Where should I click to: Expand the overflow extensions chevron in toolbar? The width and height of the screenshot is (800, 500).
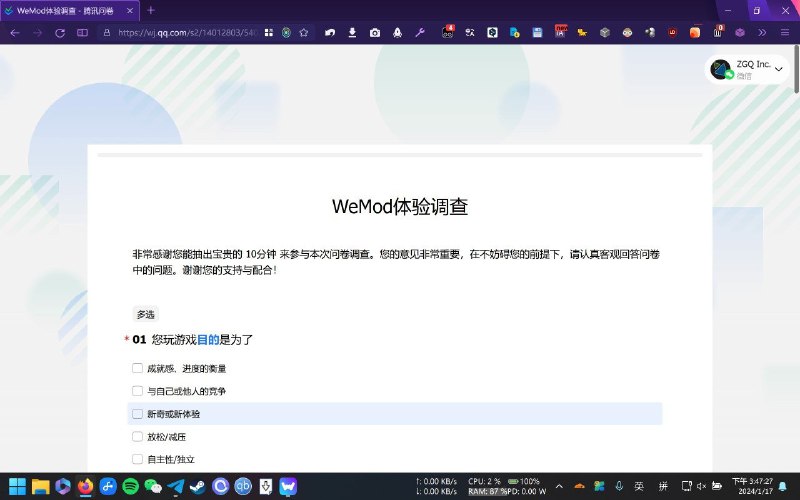click(763, 32)
